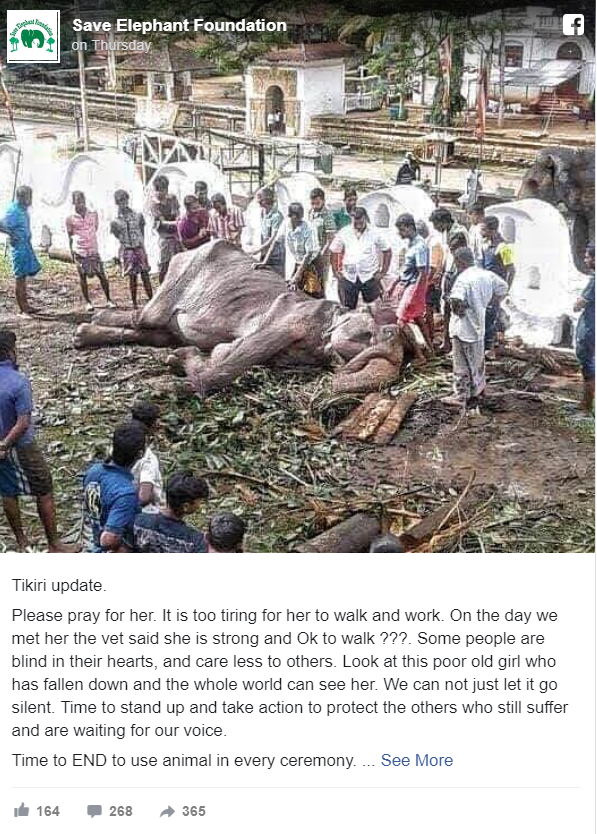Screen dimensions: 597x834
Task: Click the "Time to END to use animal" sentence
Action: tap(184, 760)
